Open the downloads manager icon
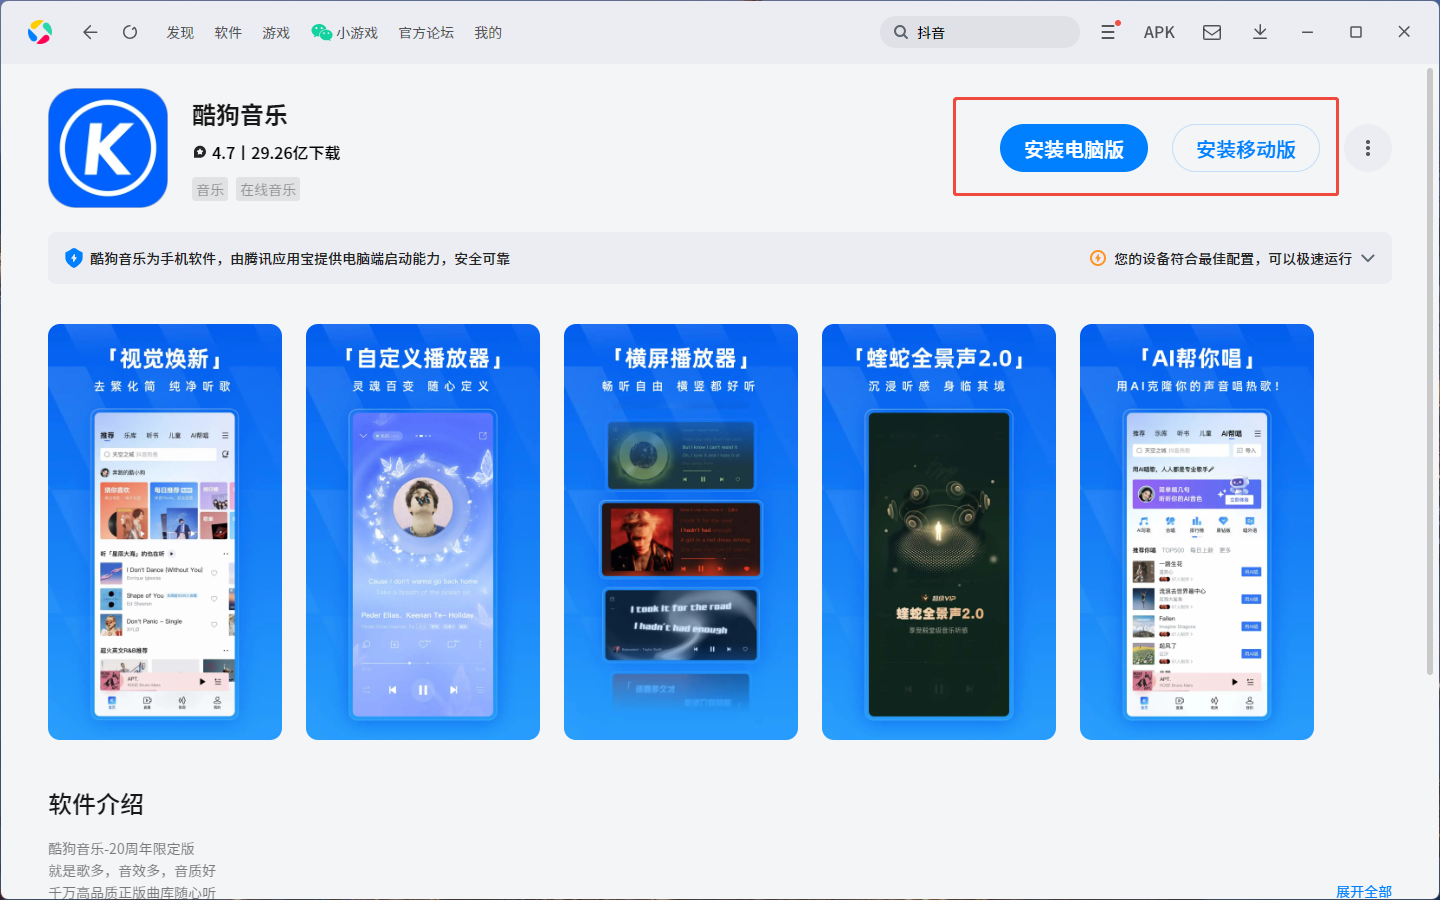The width and height of the screenshot is (1440, 900). pos(1260,32)
